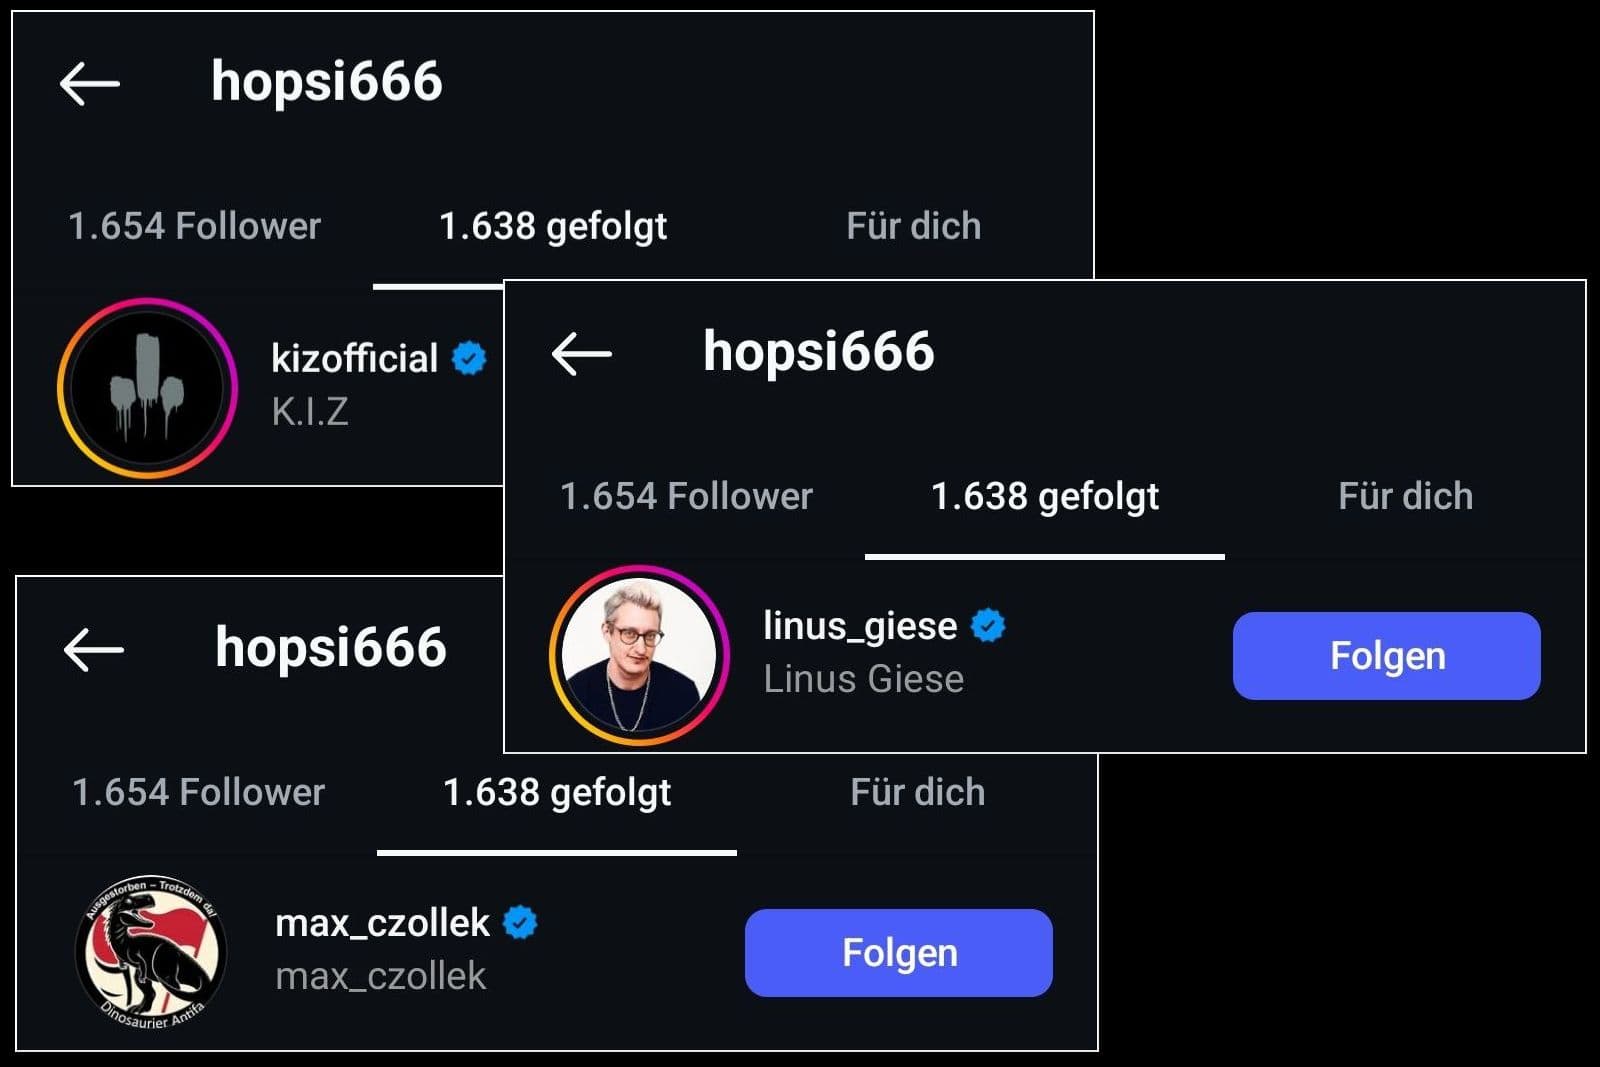Open the gefolgt tab in bottom panel
The image size is (1600, 1067).
558,792
